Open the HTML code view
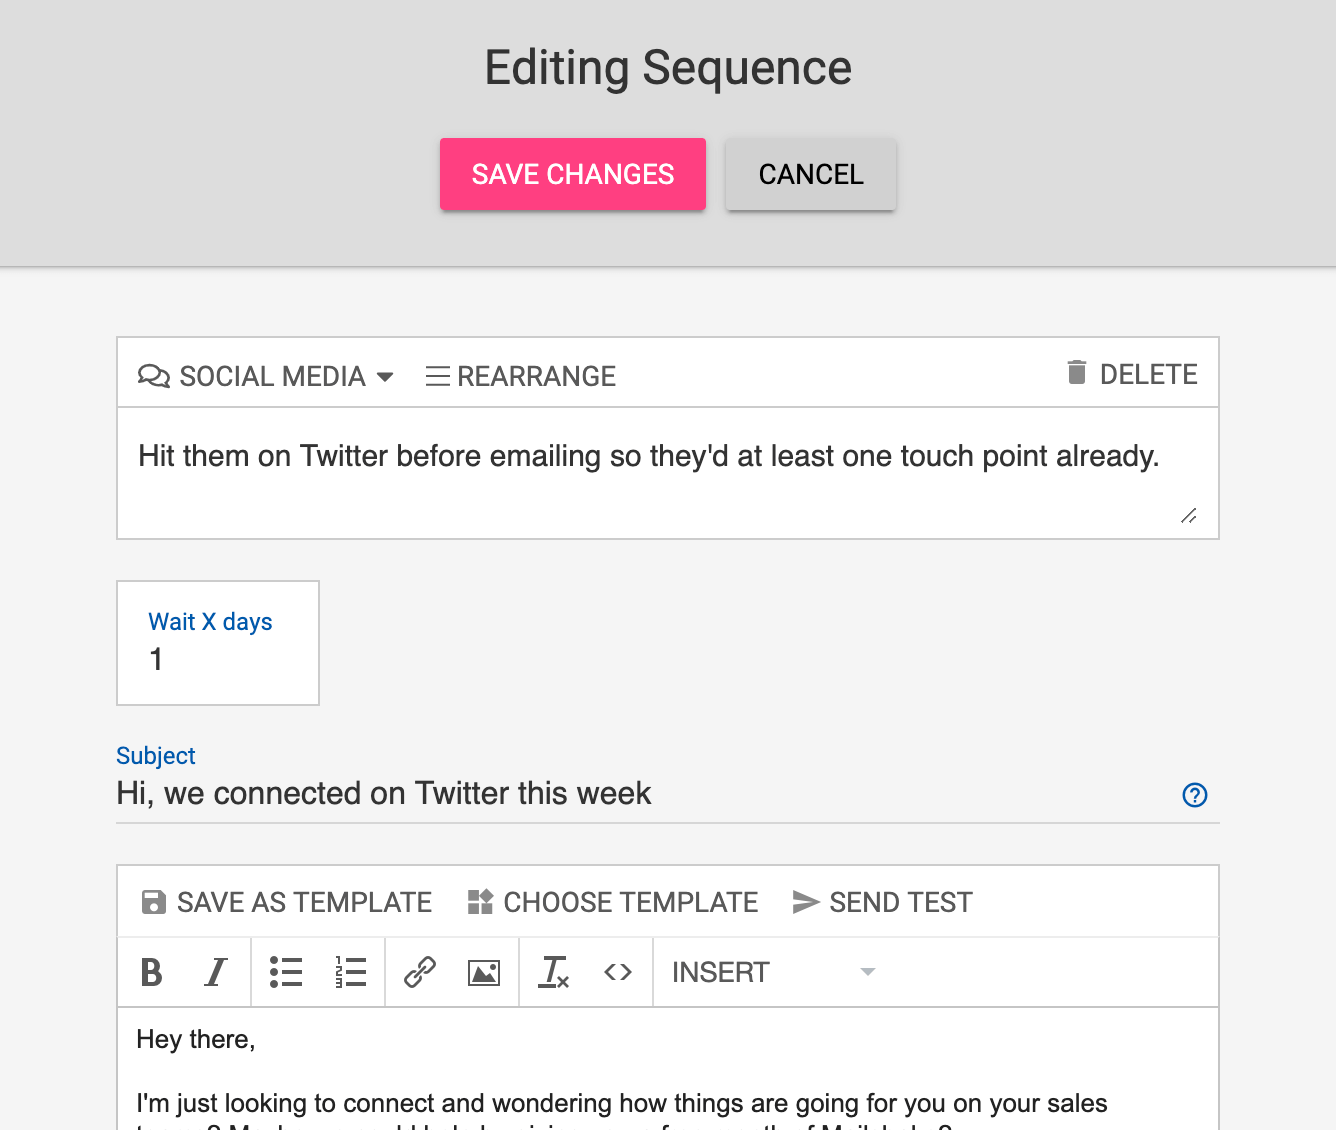This screenshot has width=1336, height=1130. [617, 971]
